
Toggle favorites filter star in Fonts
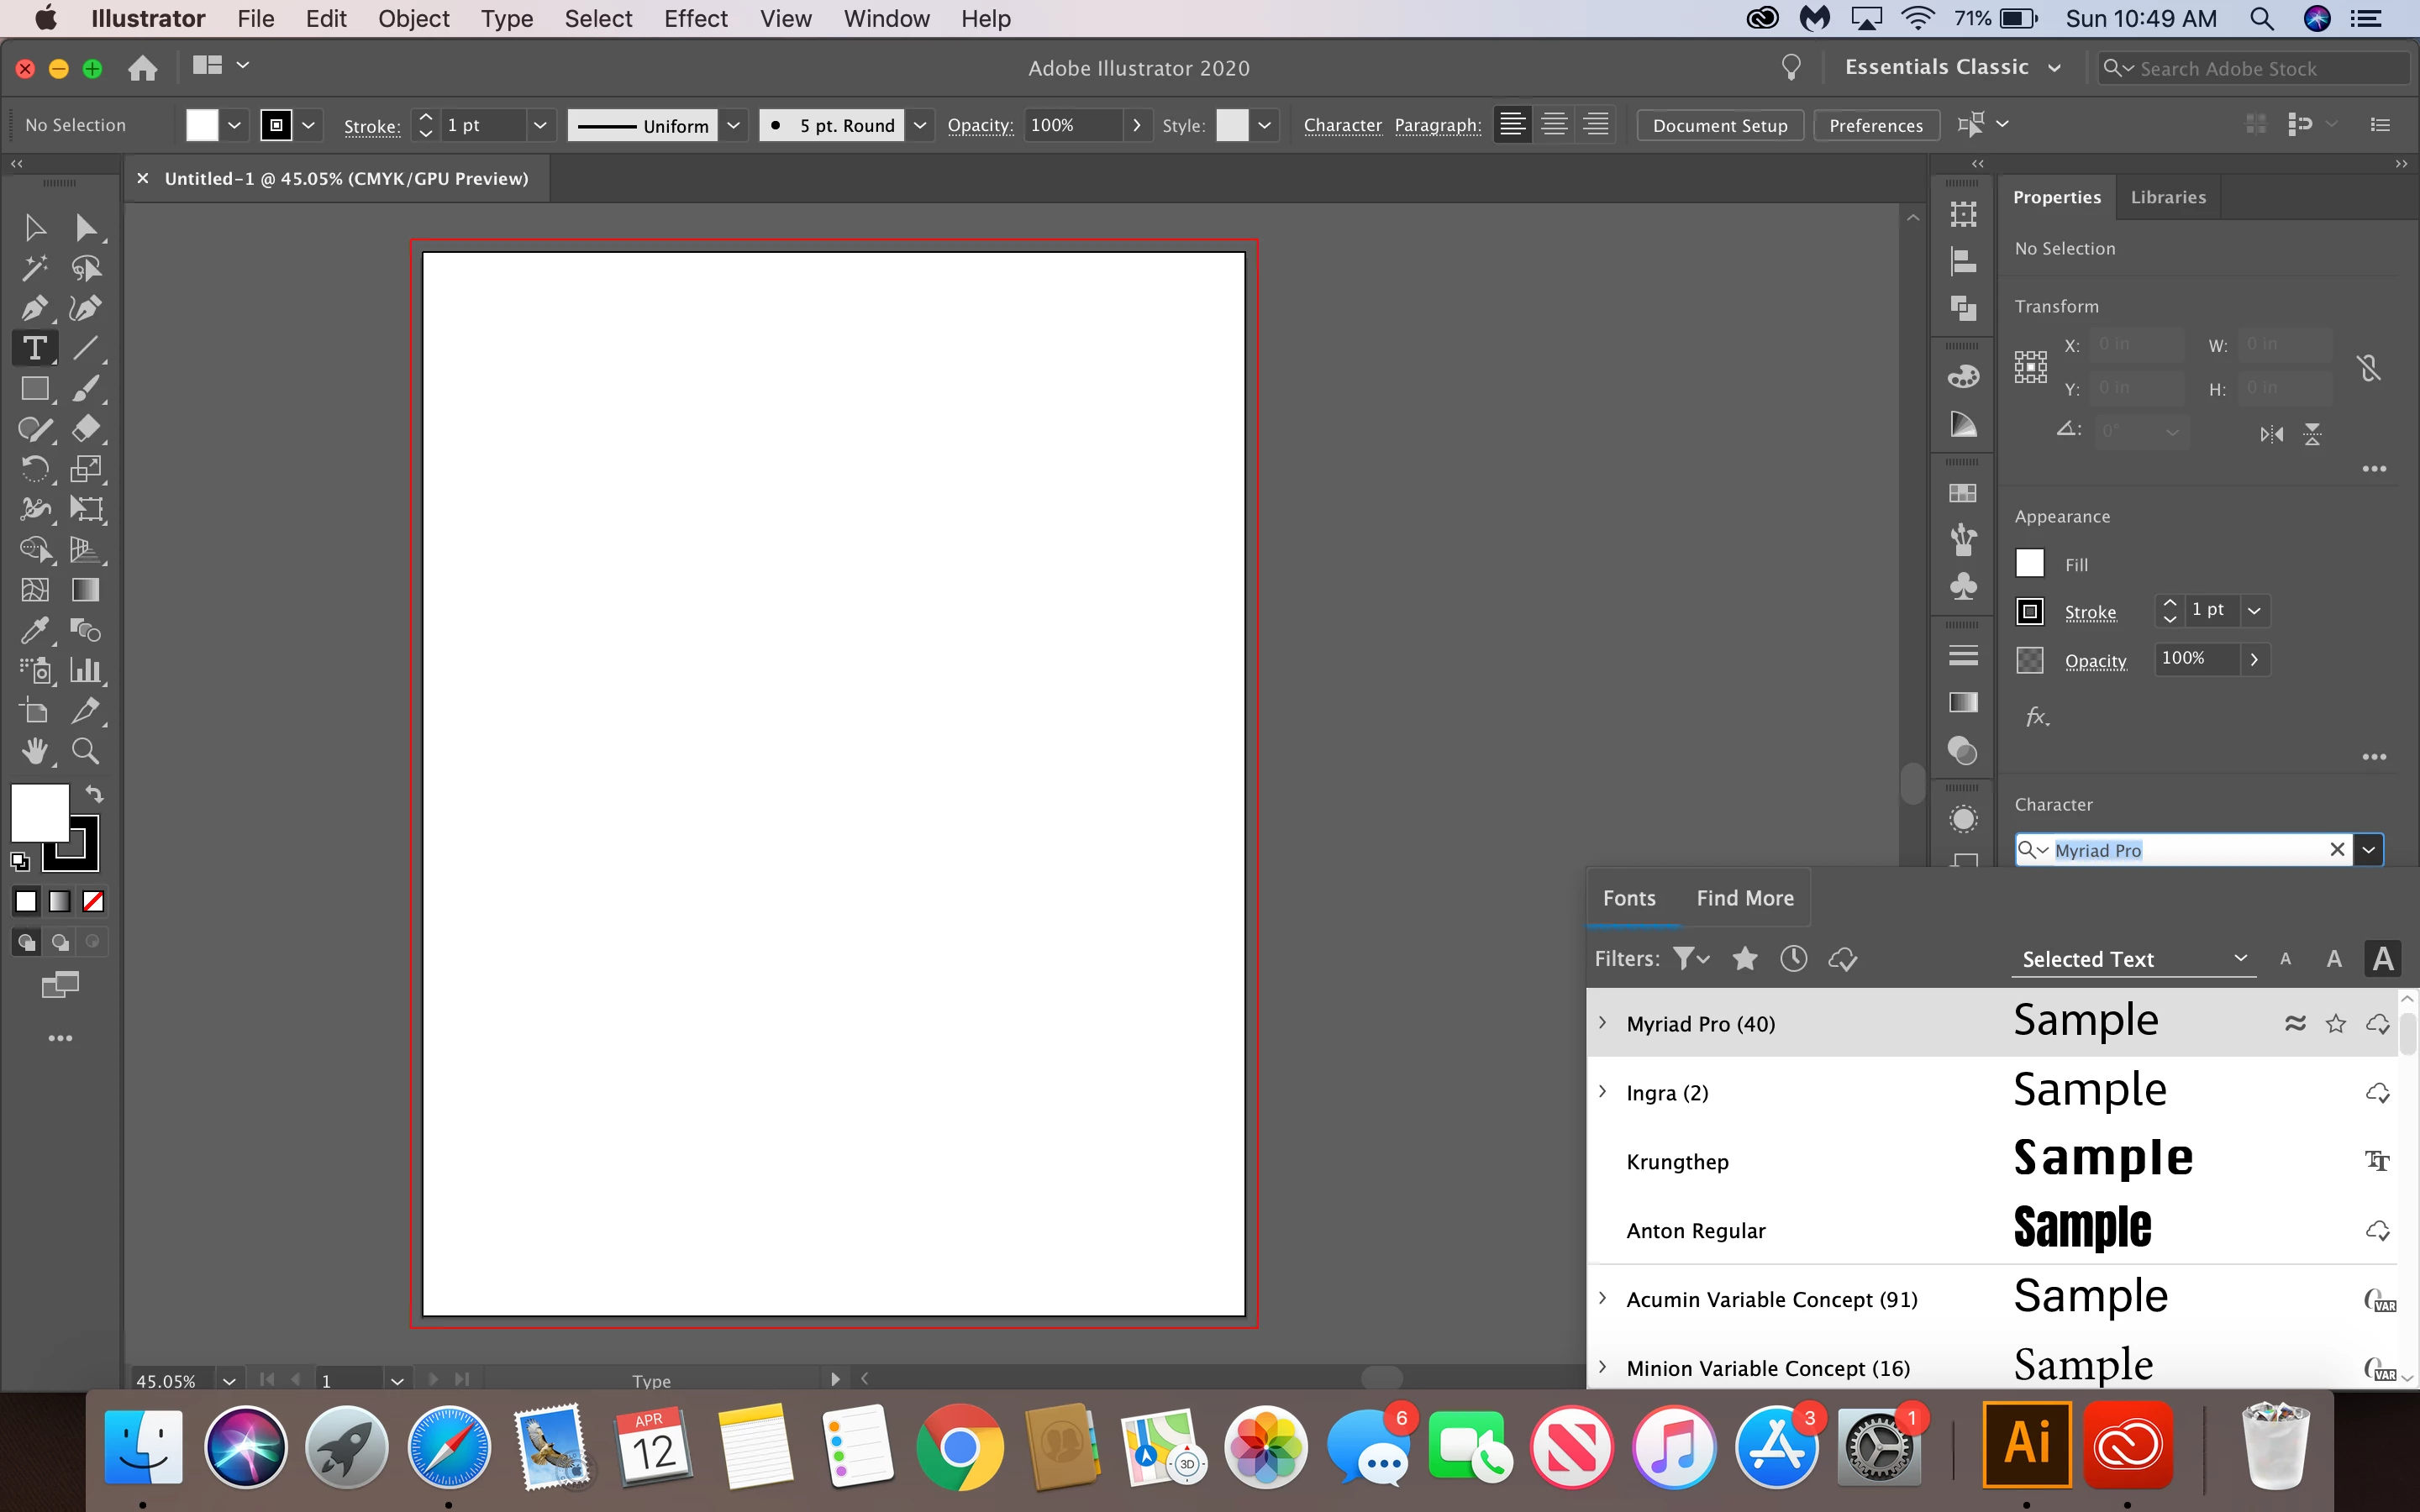[x=1745, y=959]
